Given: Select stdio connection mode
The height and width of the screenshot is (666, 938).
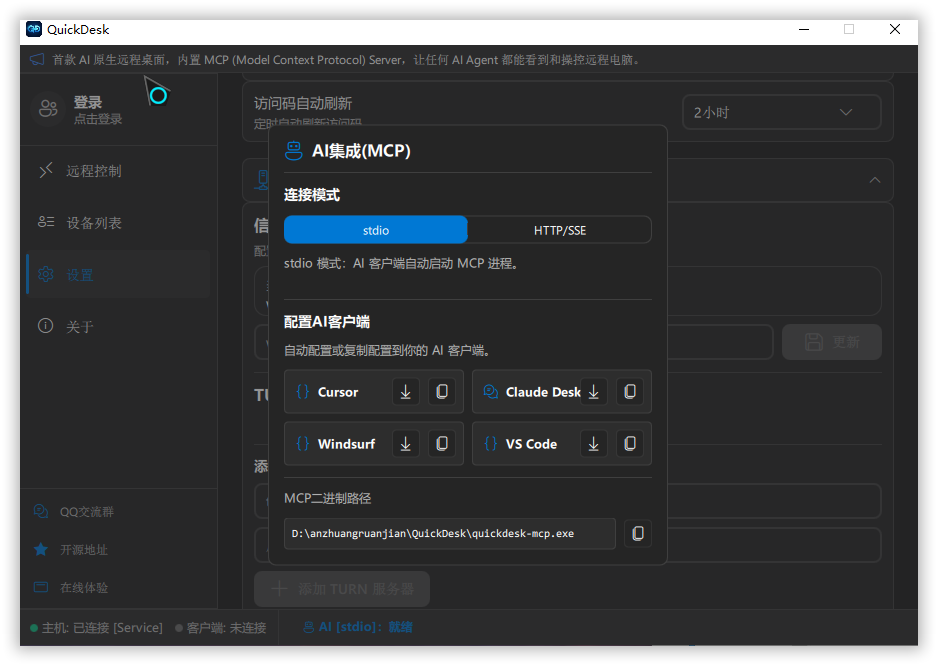Looking at the screenshot, I should pyautogui.click(x=376, y=230).
